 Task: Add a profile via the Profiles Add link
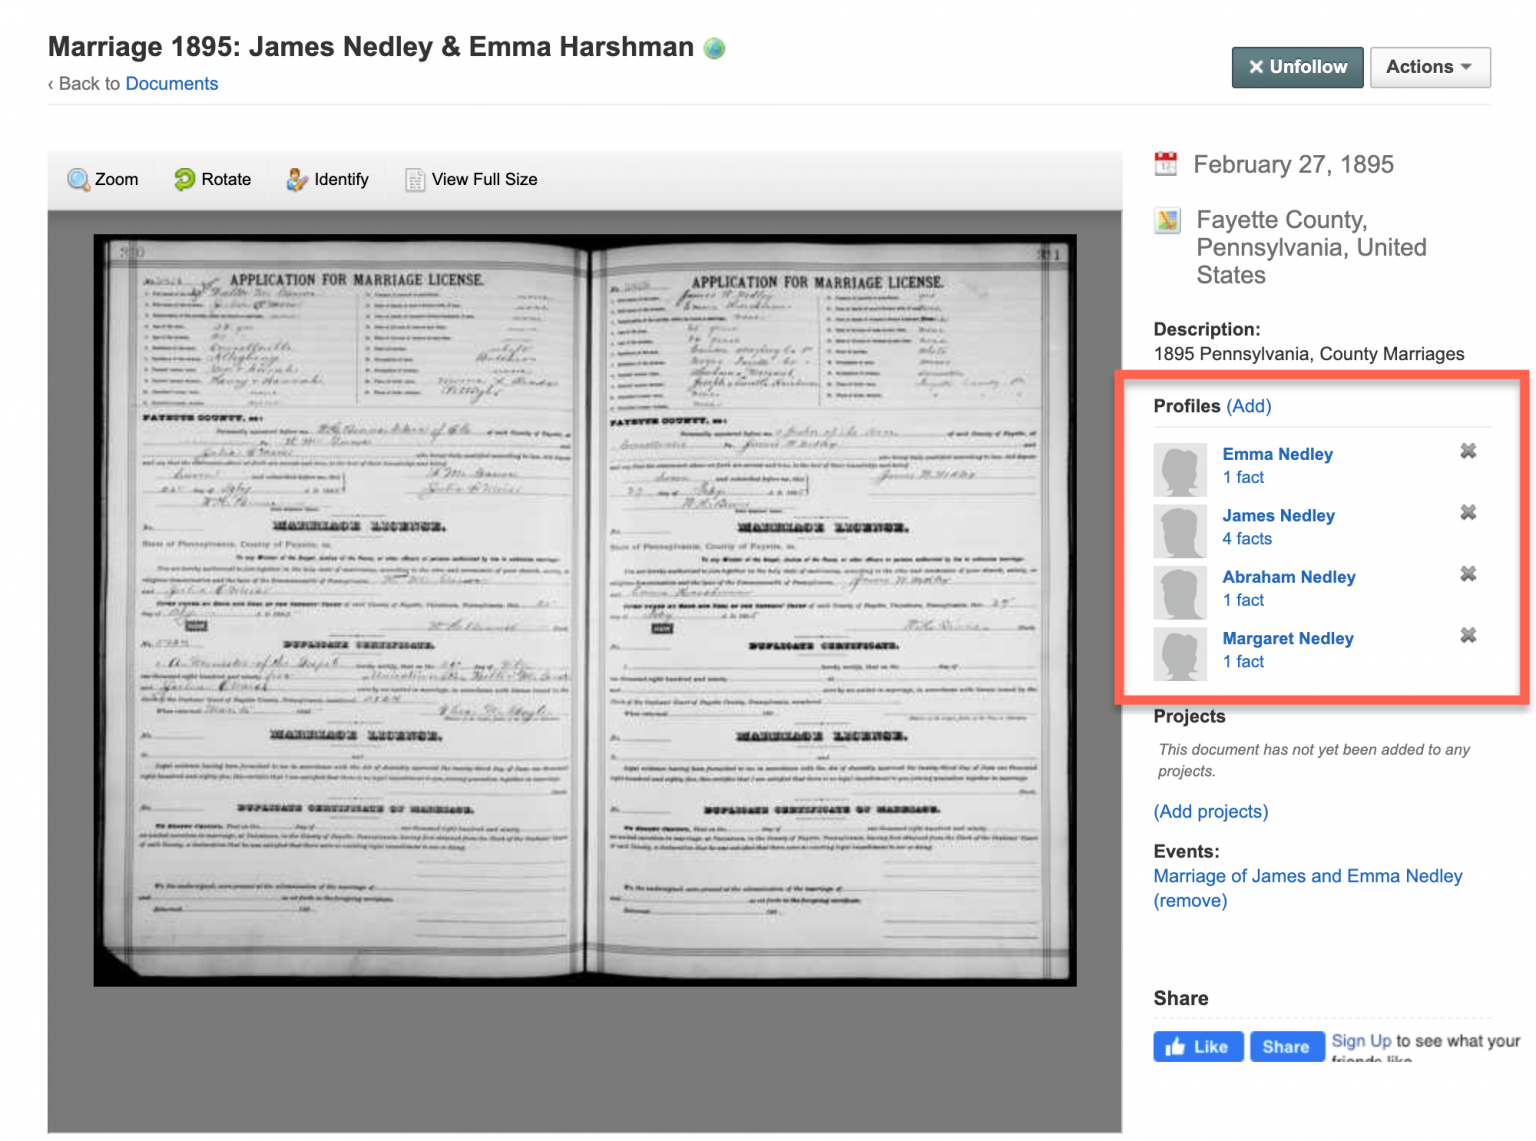click(1249, 406)
